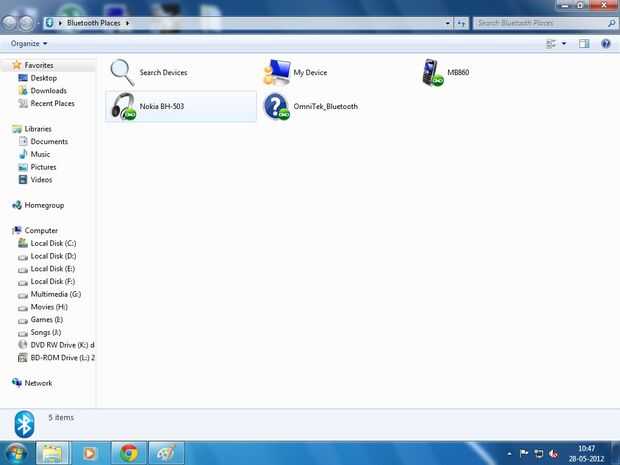
Task: Select Homegroup in the navigation pane
Action: [x=44, y=205]
